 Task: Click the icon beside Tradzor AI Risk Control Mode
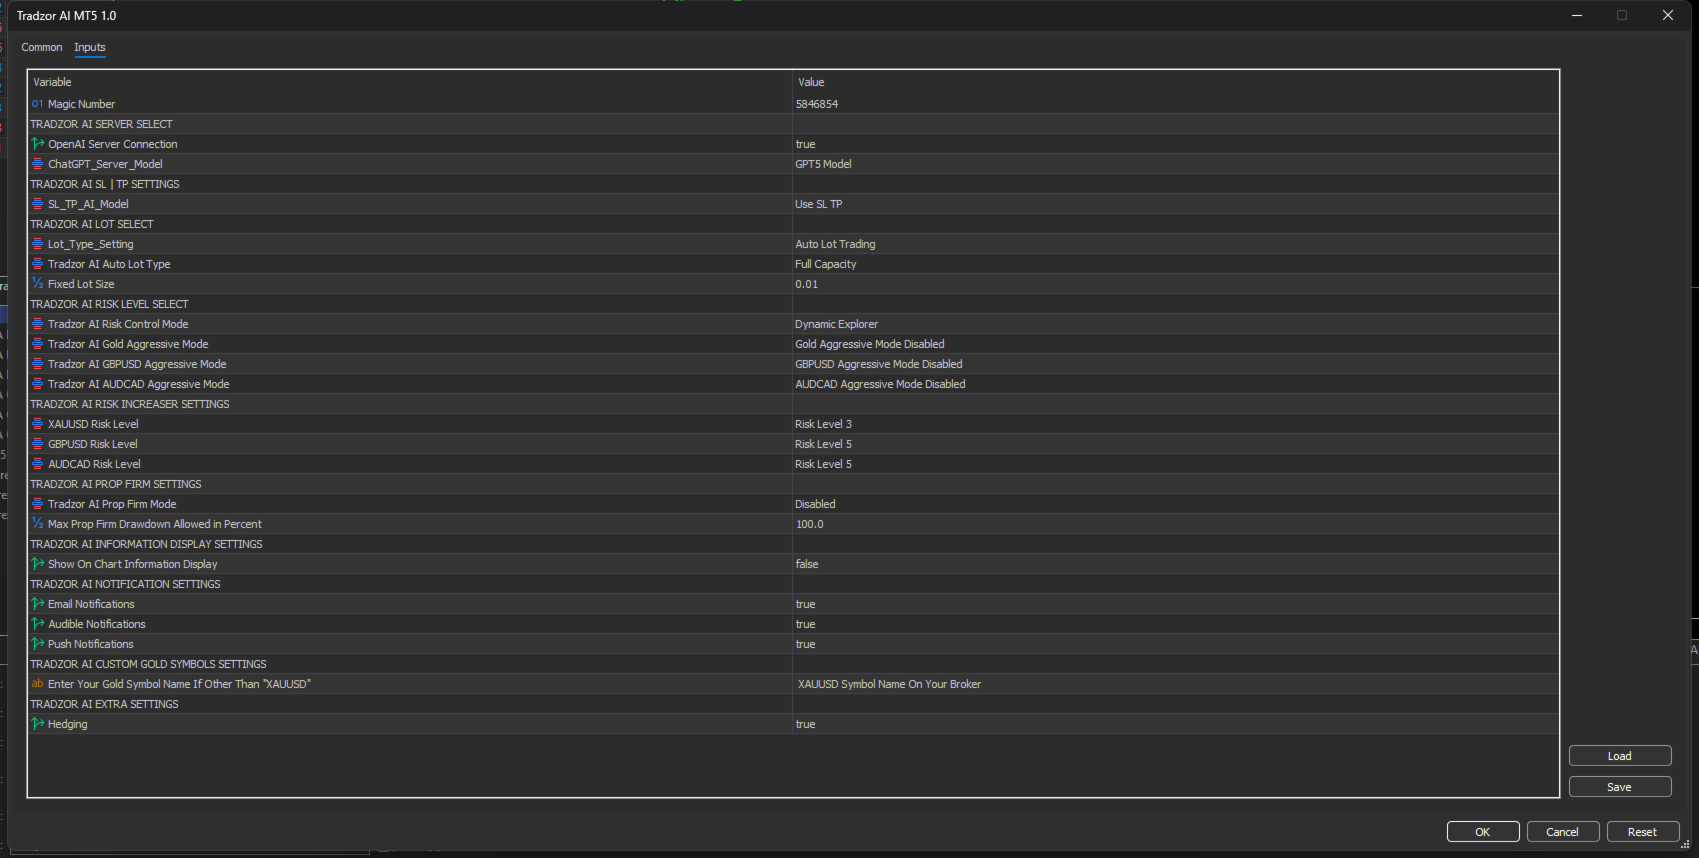(x=37, y=324)
